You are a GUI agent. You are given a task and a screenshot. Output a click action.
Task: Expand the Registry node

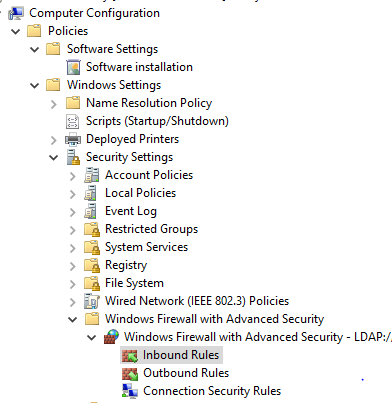pos(73,266)
